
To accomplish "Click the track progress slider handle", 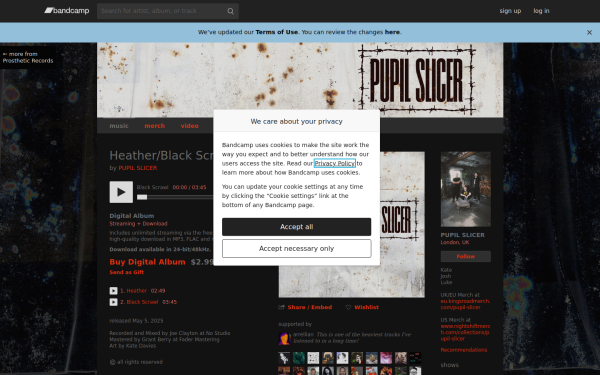I will click(x=142, y=197).
